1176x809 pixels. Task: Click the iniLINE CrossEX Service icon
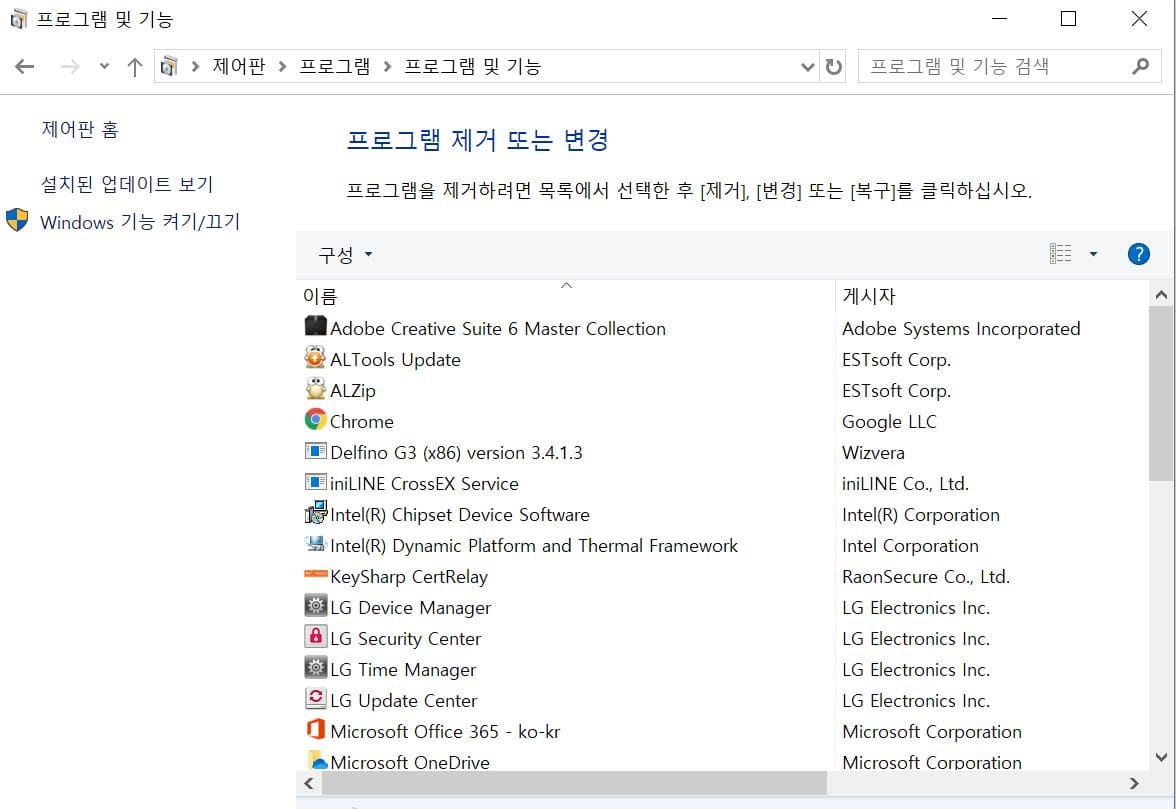point(316,481)
